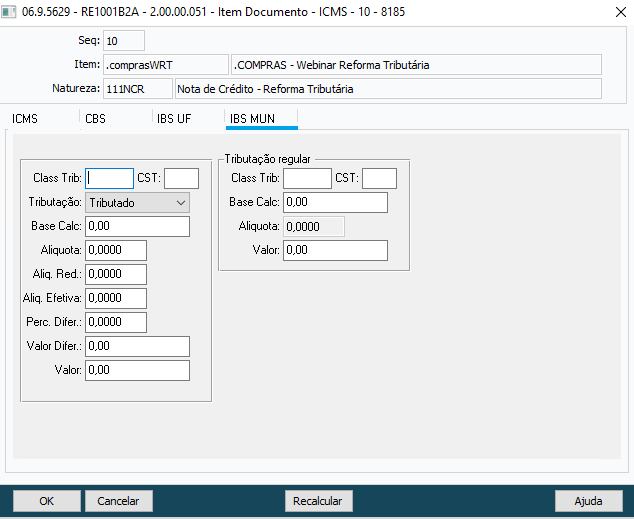Click the Nota de Crédito description field
This screenshot has width=634, height=519.
pos(388,89)
